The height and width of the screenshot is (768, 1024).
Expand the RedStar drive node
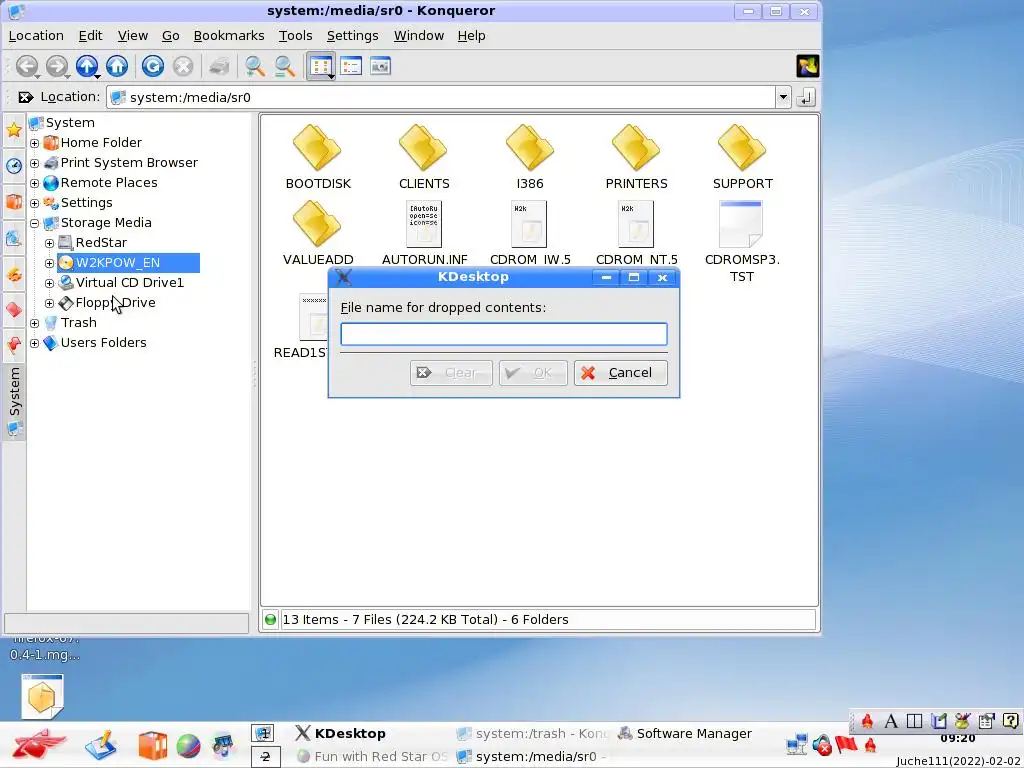[x=50, y=243]
